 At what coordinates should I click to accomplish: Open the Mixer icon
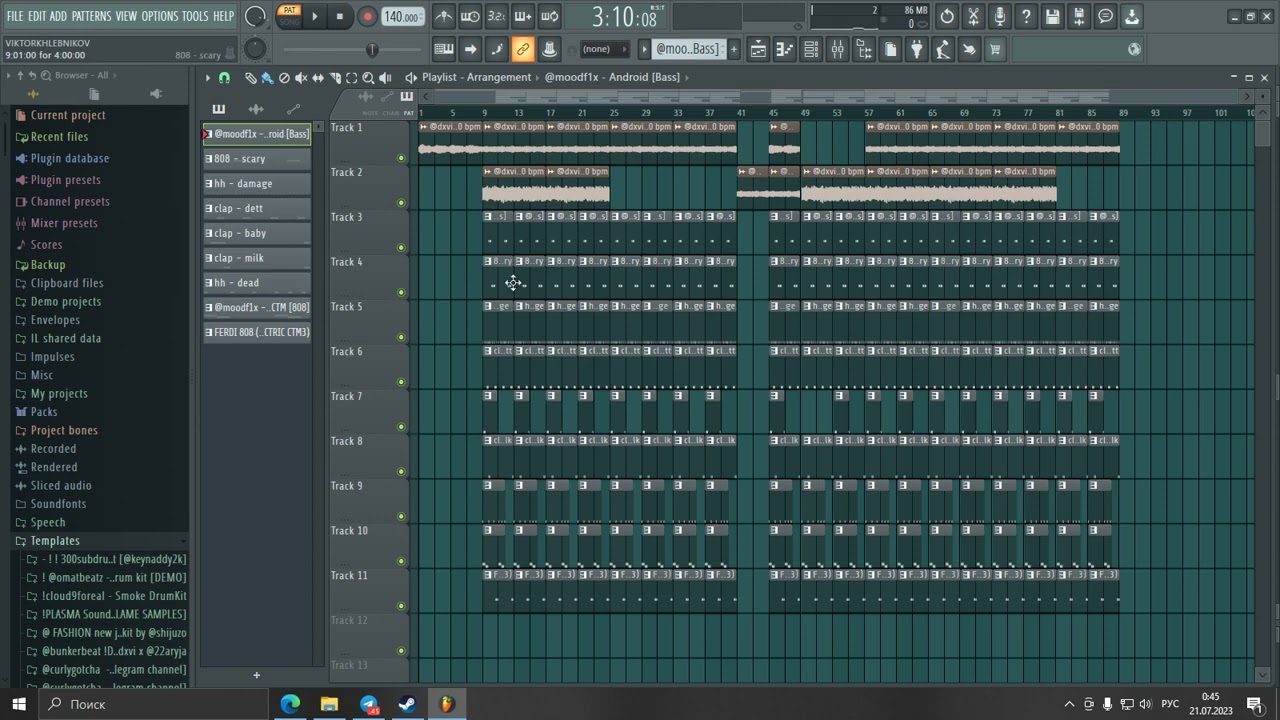pyautogui.click(x=837, y=49)
